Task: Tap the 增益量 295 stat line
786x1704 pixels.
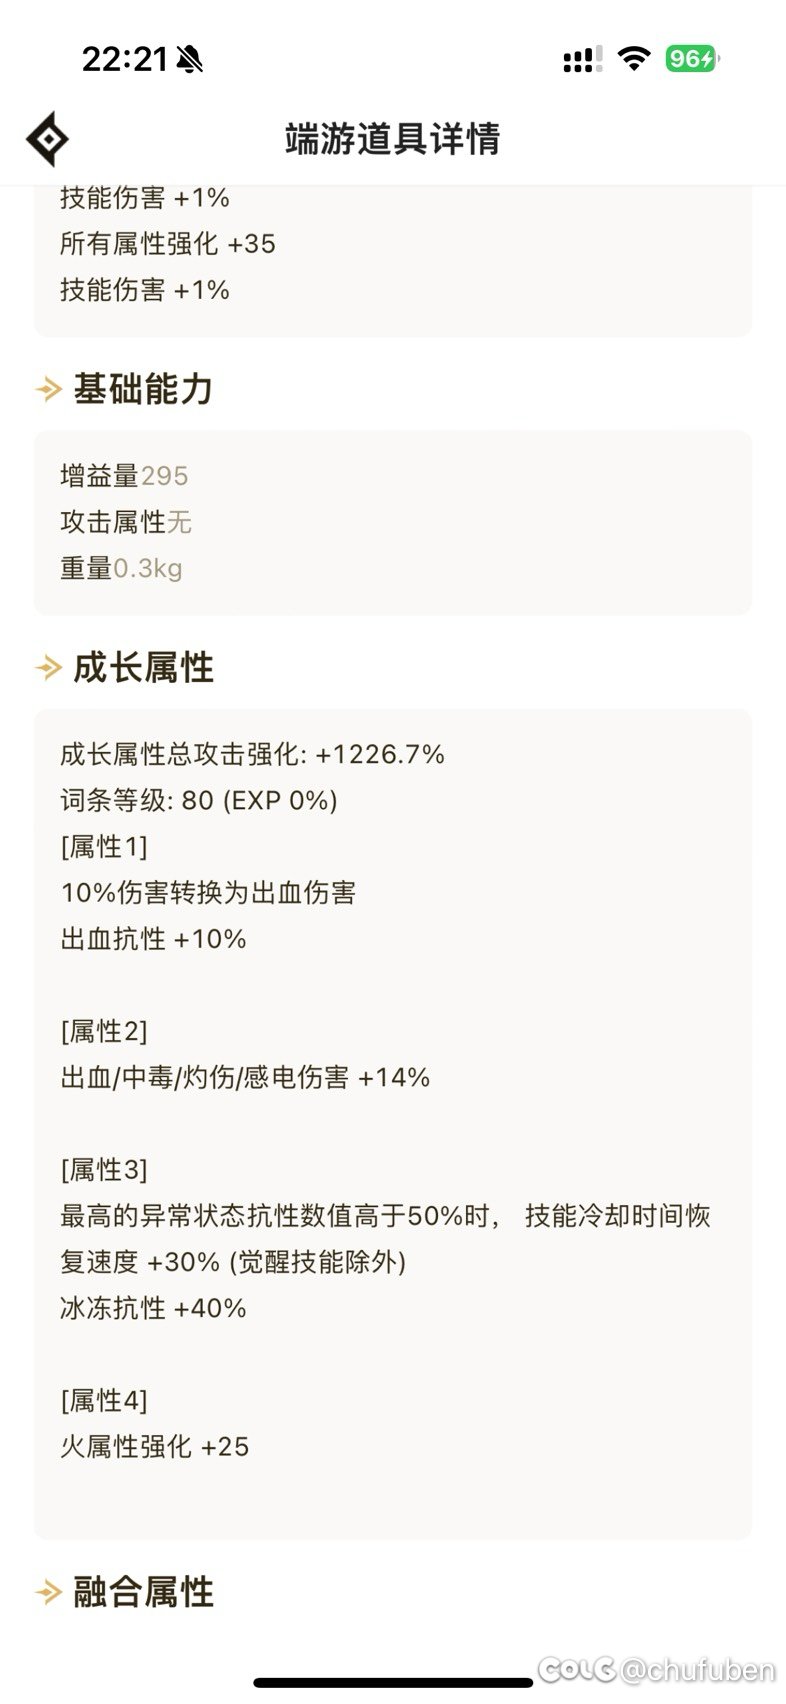Action: (x=124, y=476)
